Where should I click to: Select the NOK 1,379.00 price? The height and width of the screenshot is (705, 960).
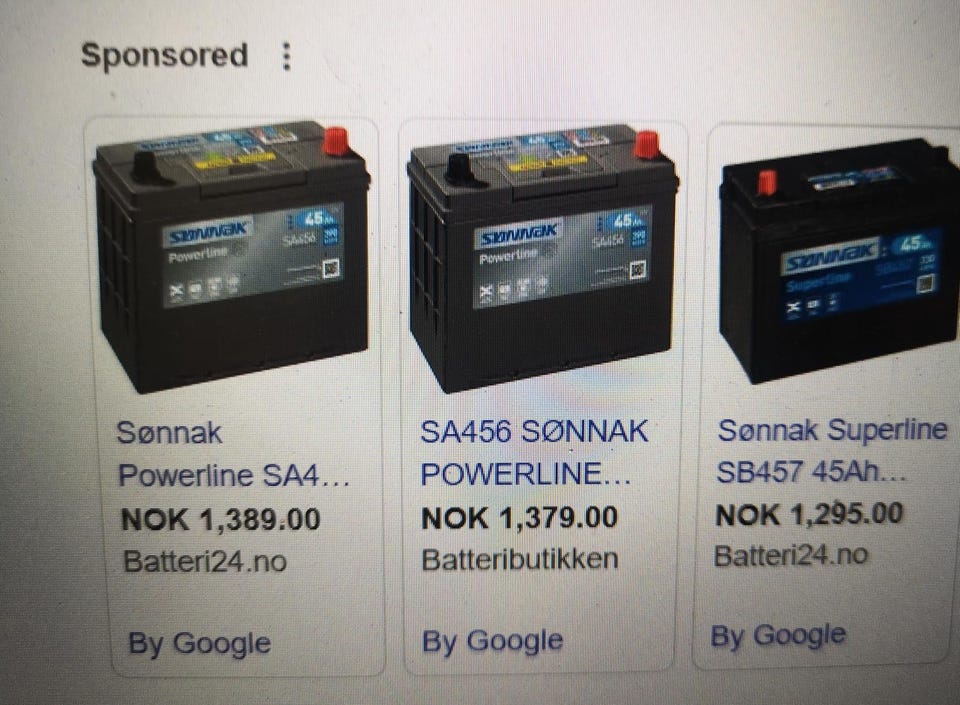(519, 518)
